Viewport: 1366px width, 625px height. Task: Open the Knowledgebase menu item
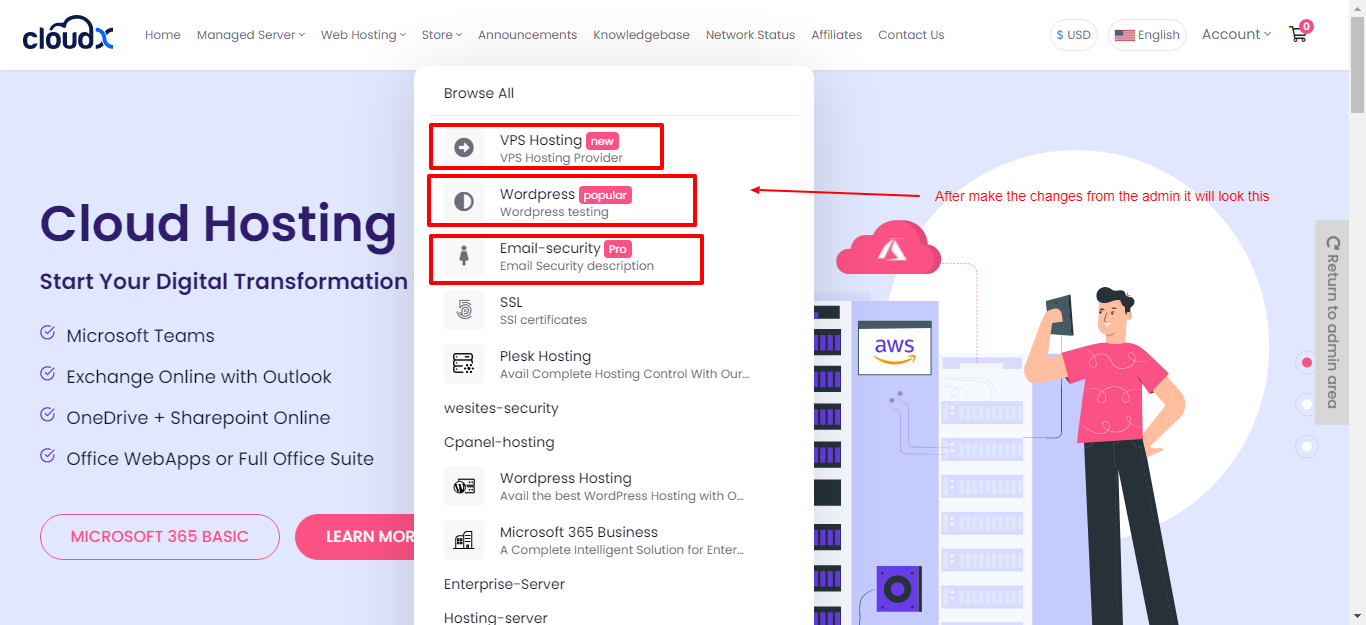click(641, 35)
